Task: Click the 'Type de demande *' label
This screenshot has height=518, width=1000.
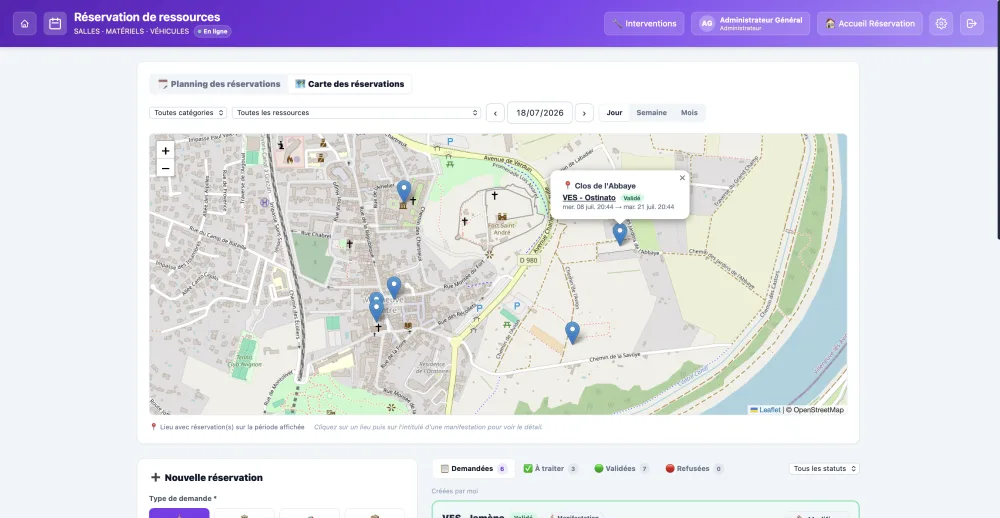Action: (183, 499)
